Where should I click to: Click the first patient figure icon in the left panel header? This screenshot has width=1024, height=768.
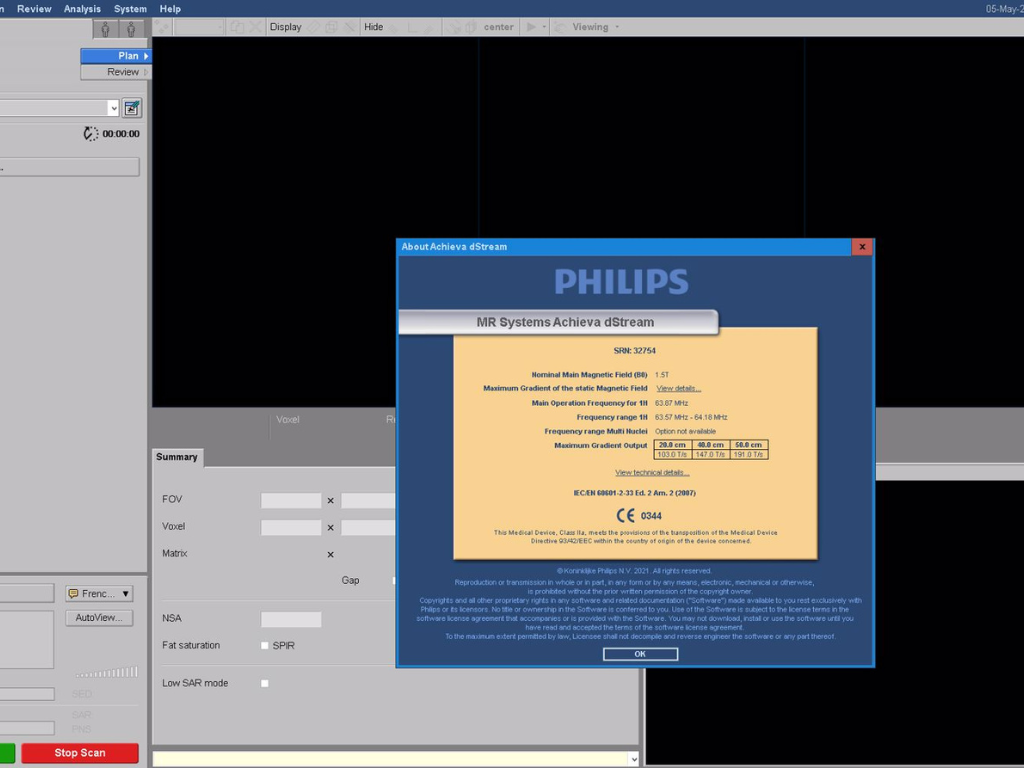(x=105, y=29)
